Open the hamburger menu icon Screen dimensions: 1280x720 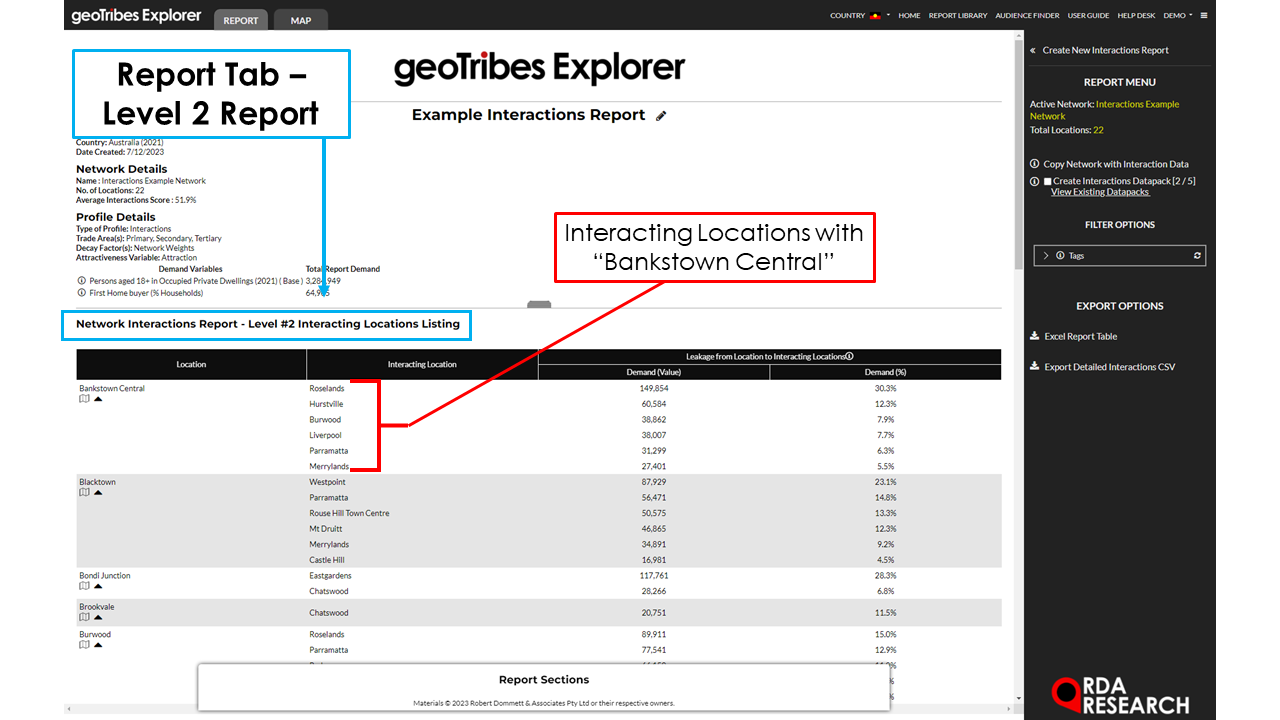click(1204, 16)
